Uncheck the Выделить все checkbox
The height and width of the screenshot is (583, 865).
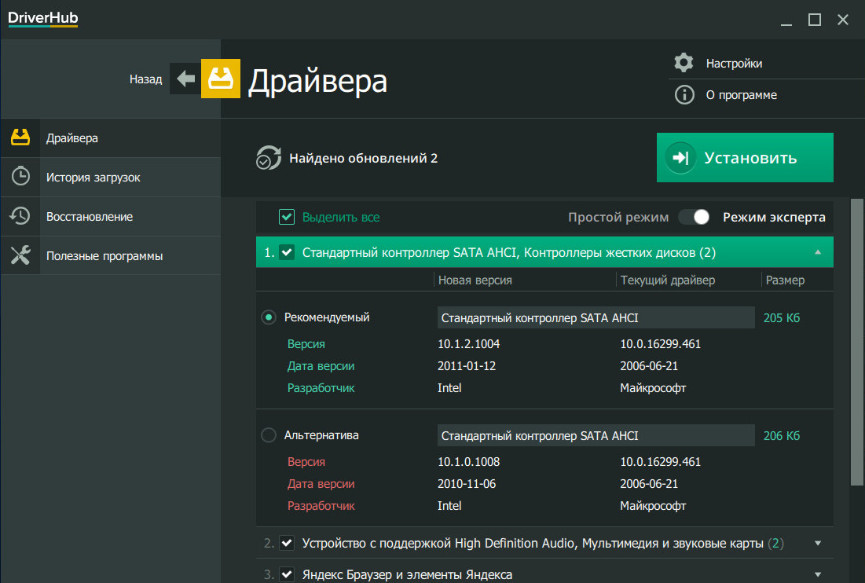pos(287,217)
